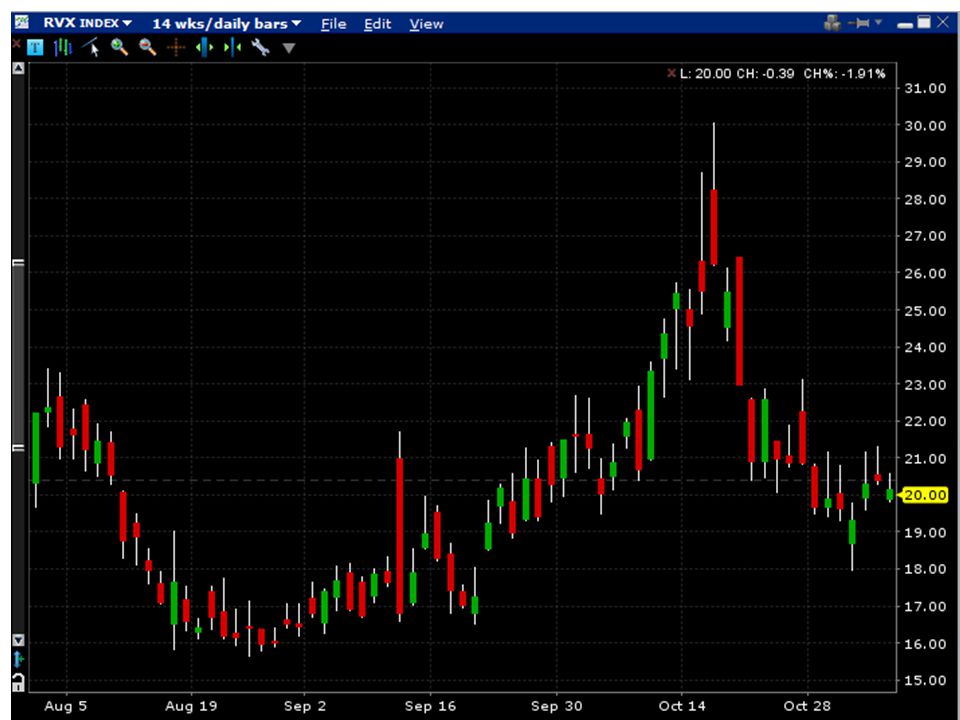960x720 pixels.
Task: Close the toolbar with the small red X
Action: [16, 43]
